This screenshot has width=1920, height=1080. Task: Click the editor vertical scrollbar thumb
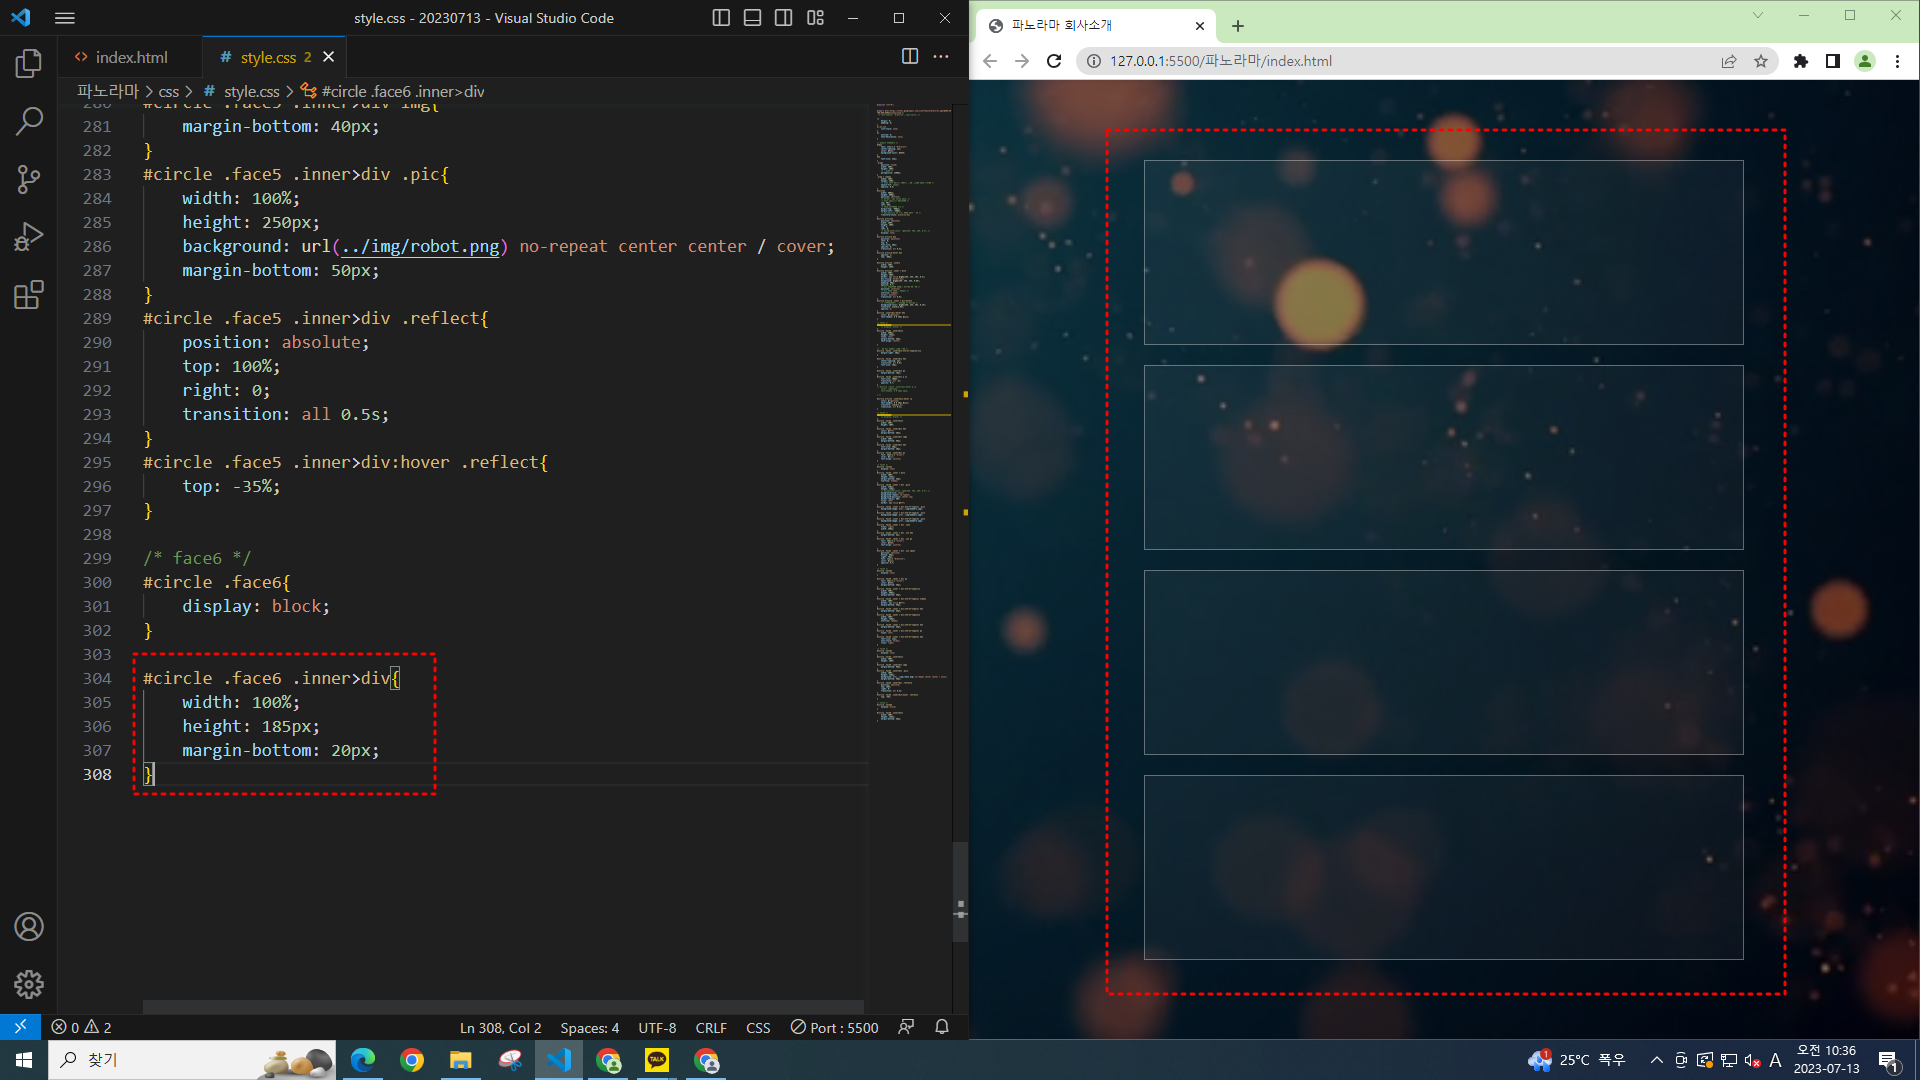coord(960,892)
